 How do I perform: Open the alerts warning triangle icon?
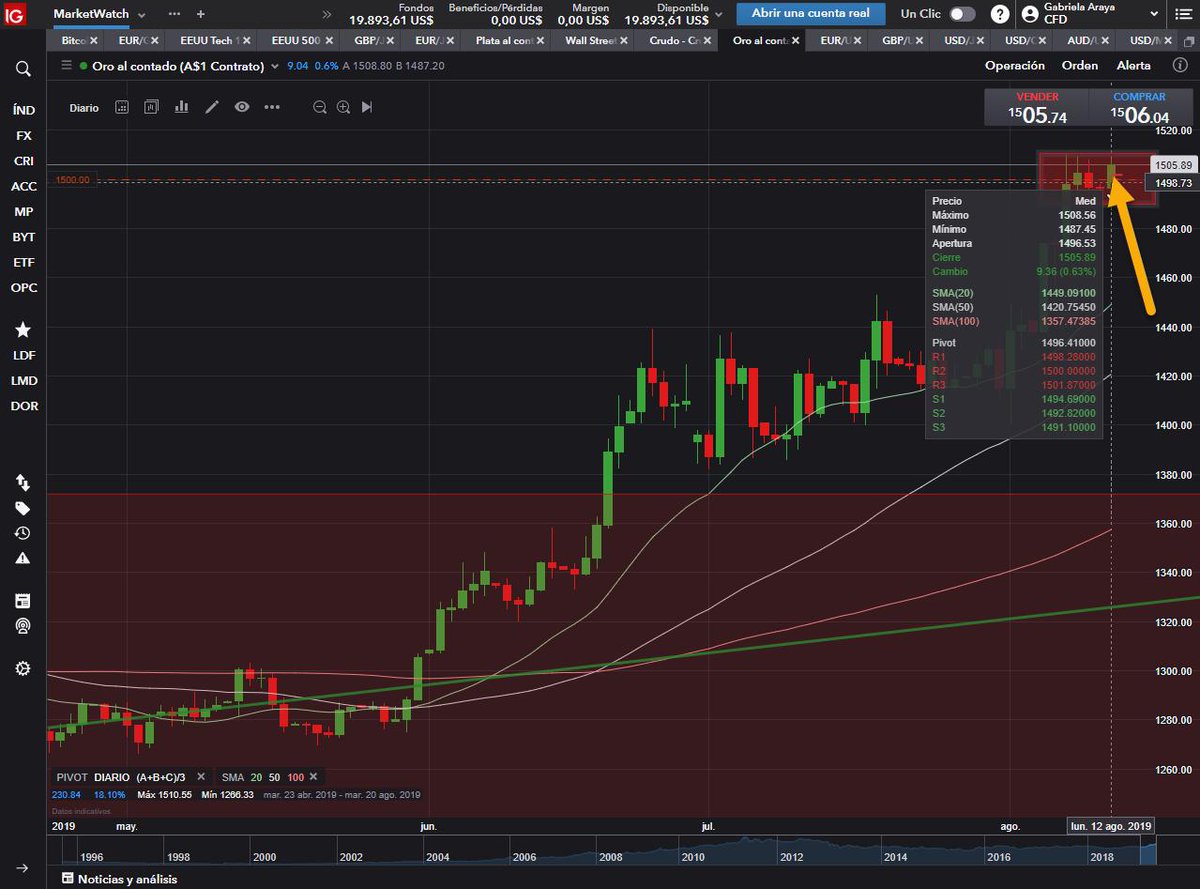coord(23,558)
